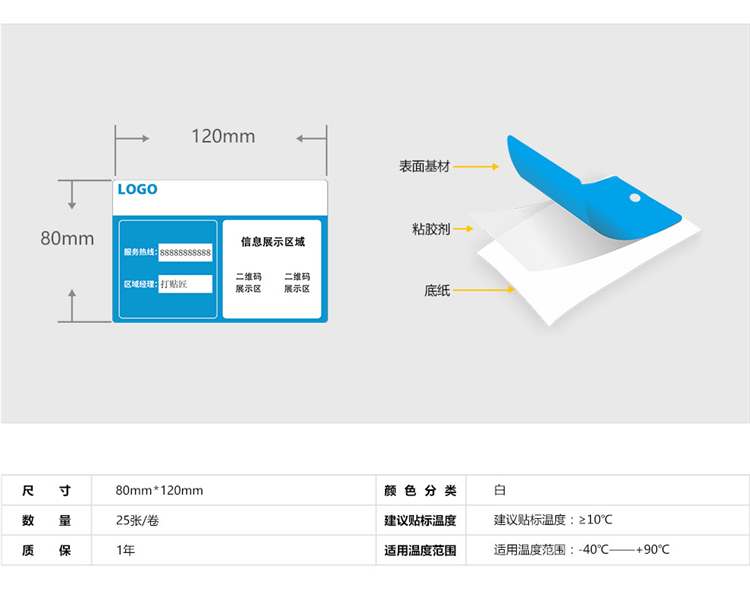
Task: Click the 适用温度范围 value -40℃ to +90℃
Action: click(581, 549)
